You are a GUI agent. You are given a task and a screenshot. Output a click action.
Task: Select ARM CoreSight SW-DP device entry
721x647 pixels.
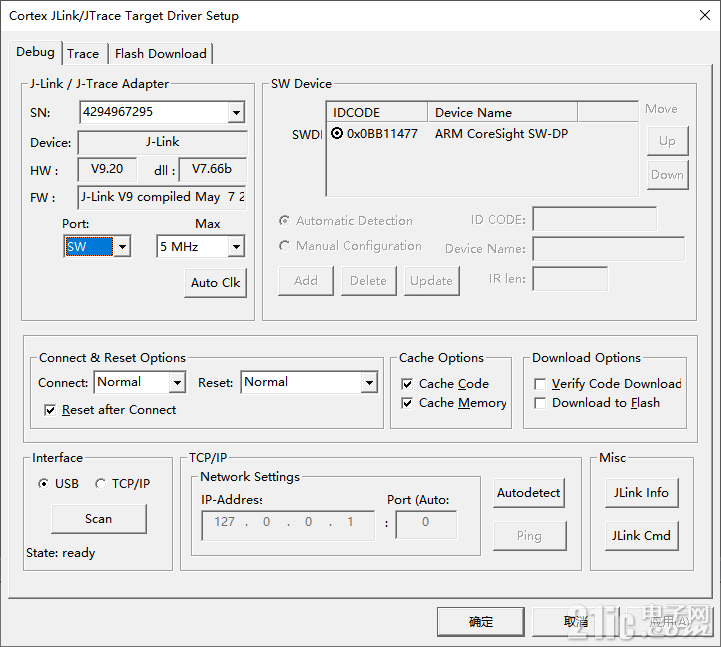point(501,134)
